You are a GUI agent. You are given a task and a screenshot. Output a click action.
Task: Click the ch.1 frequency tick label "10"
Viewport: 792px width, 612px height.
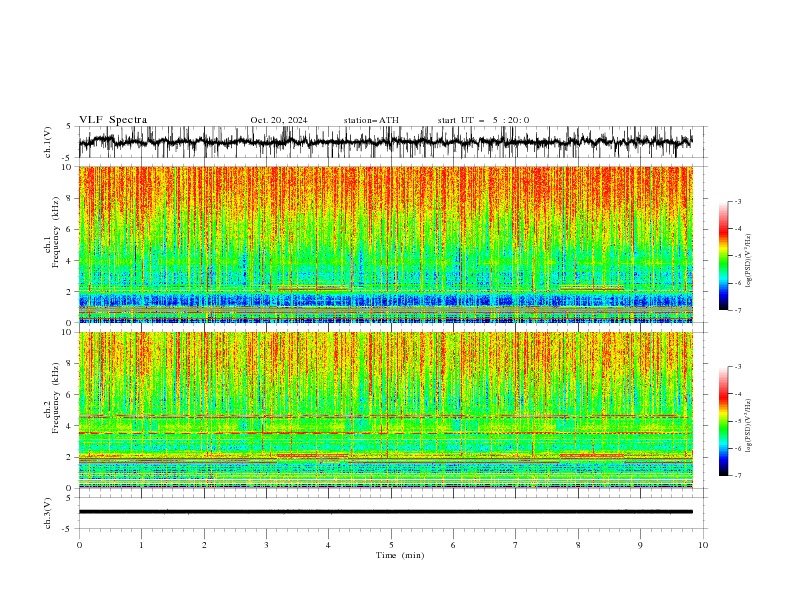click(69, 167)
